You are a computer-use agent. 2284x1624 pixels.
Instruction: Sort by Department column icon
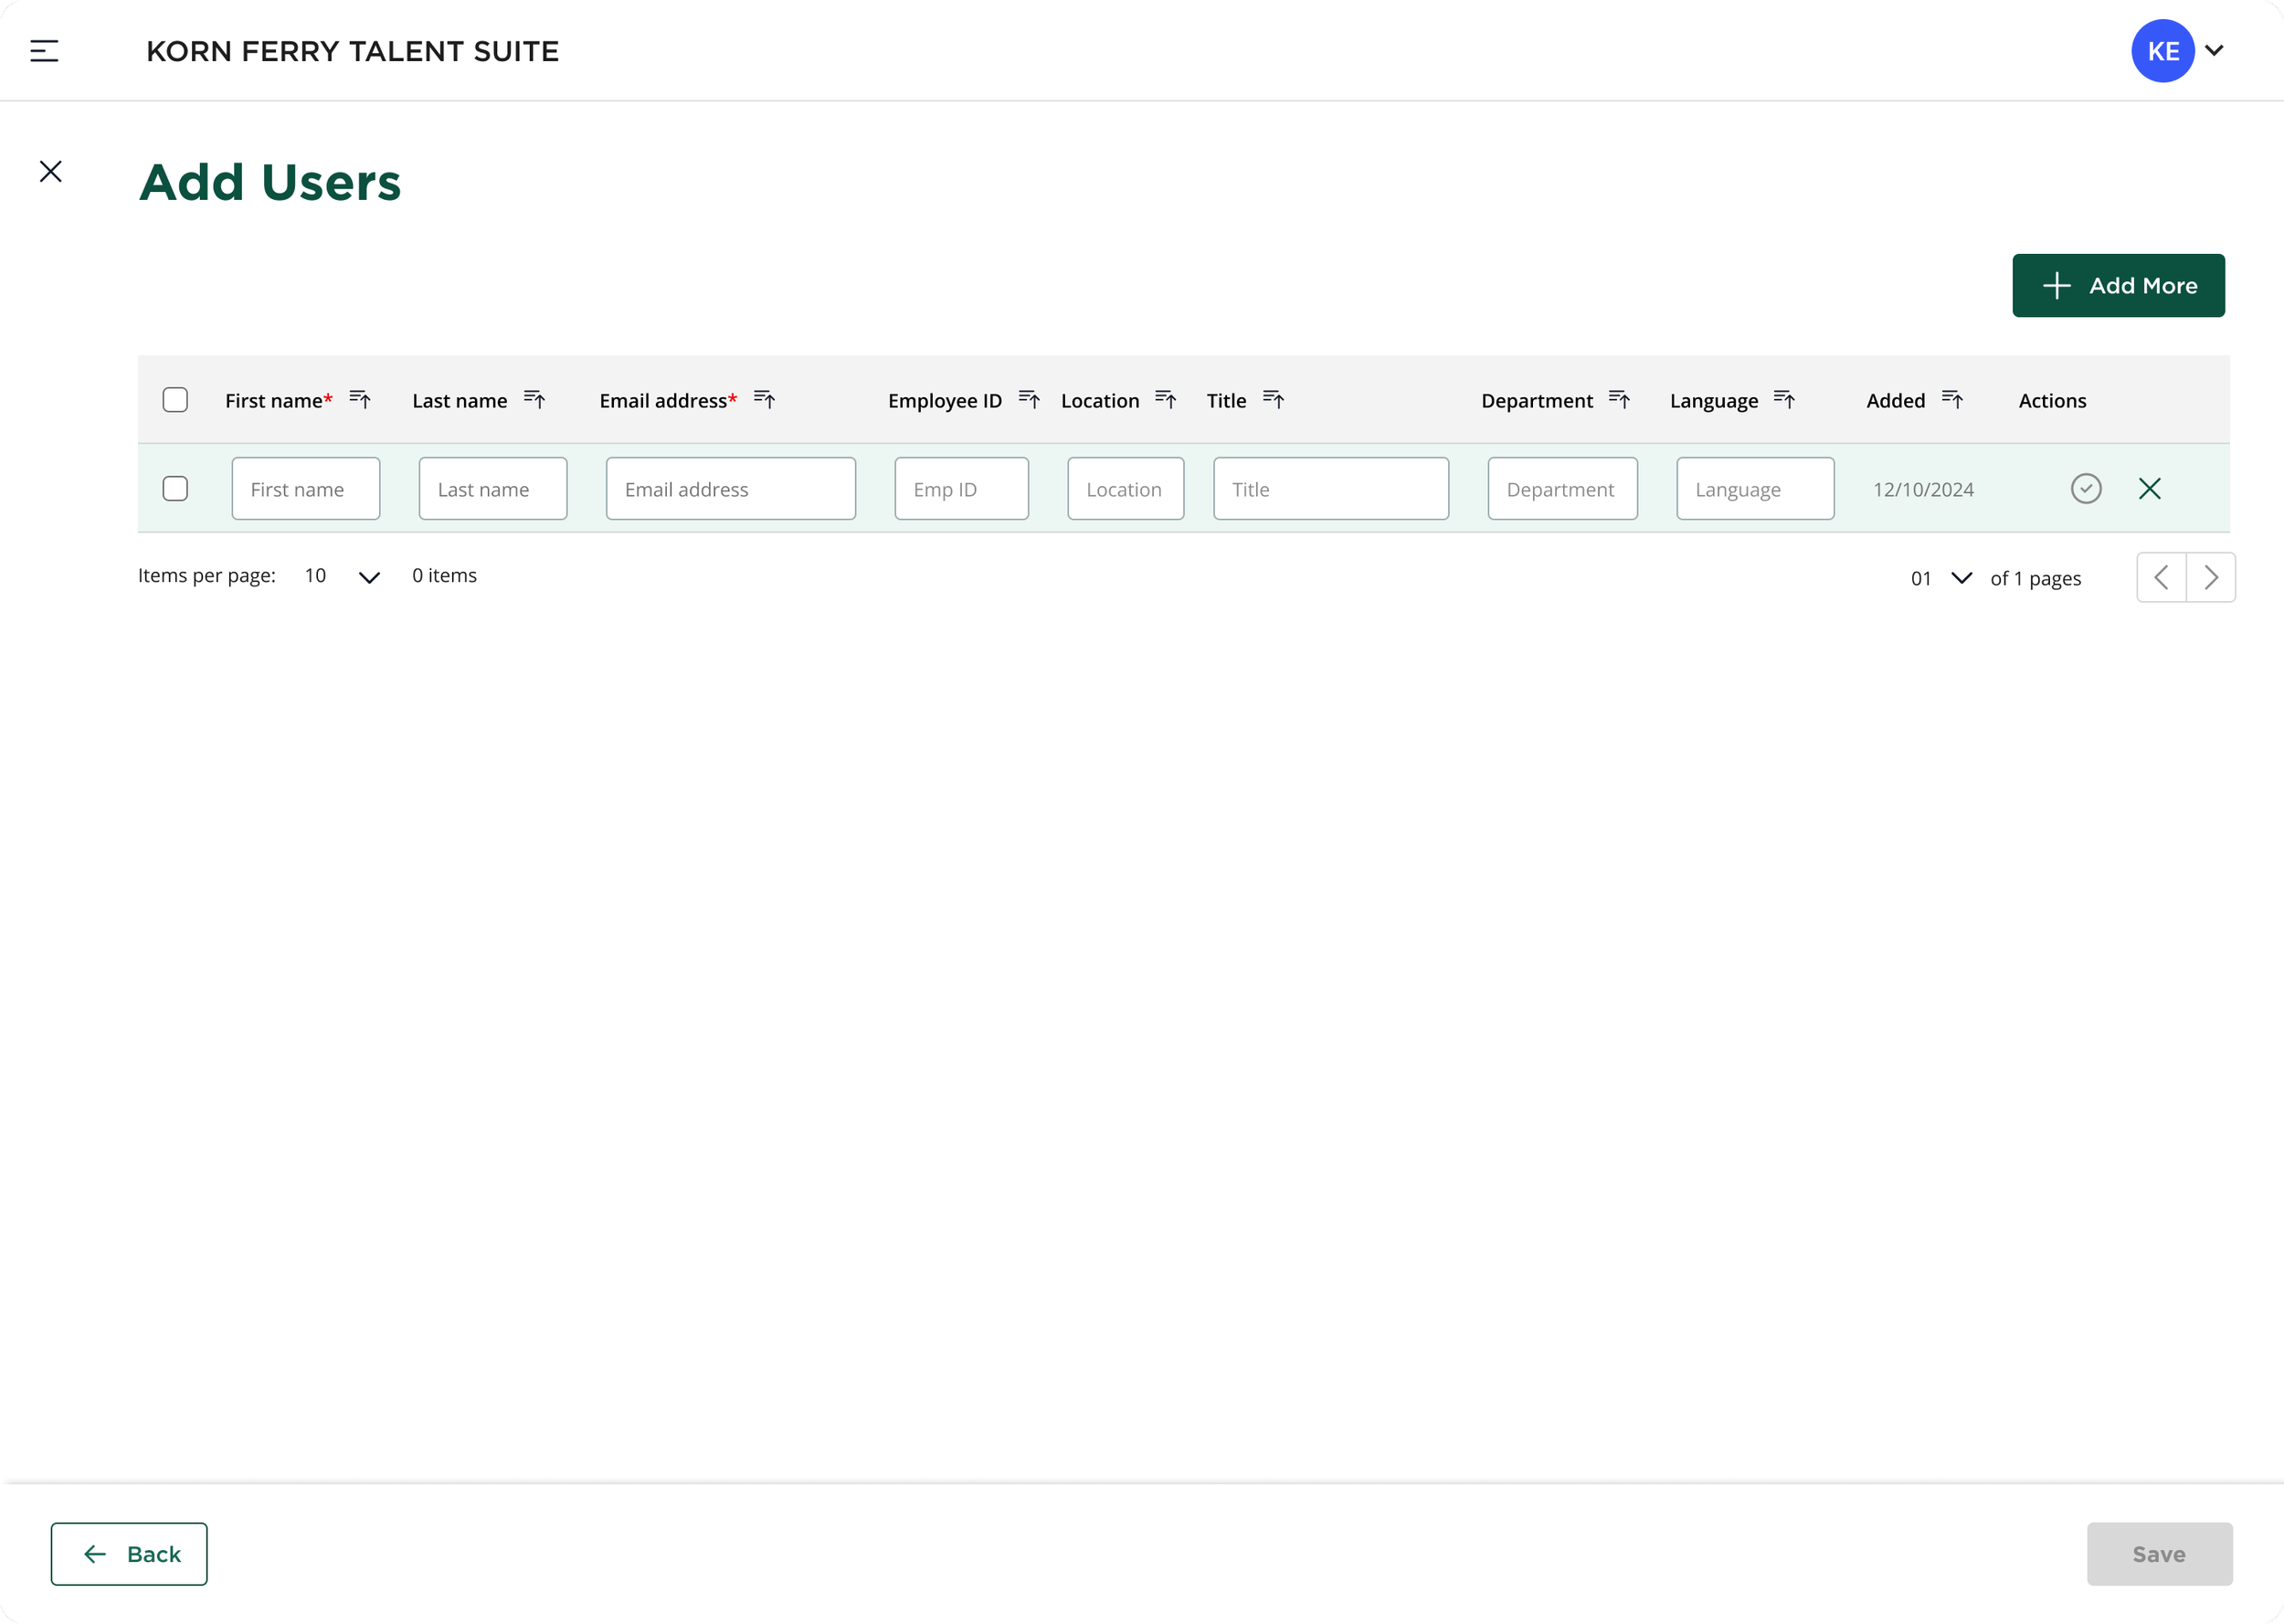[1619, 400]
